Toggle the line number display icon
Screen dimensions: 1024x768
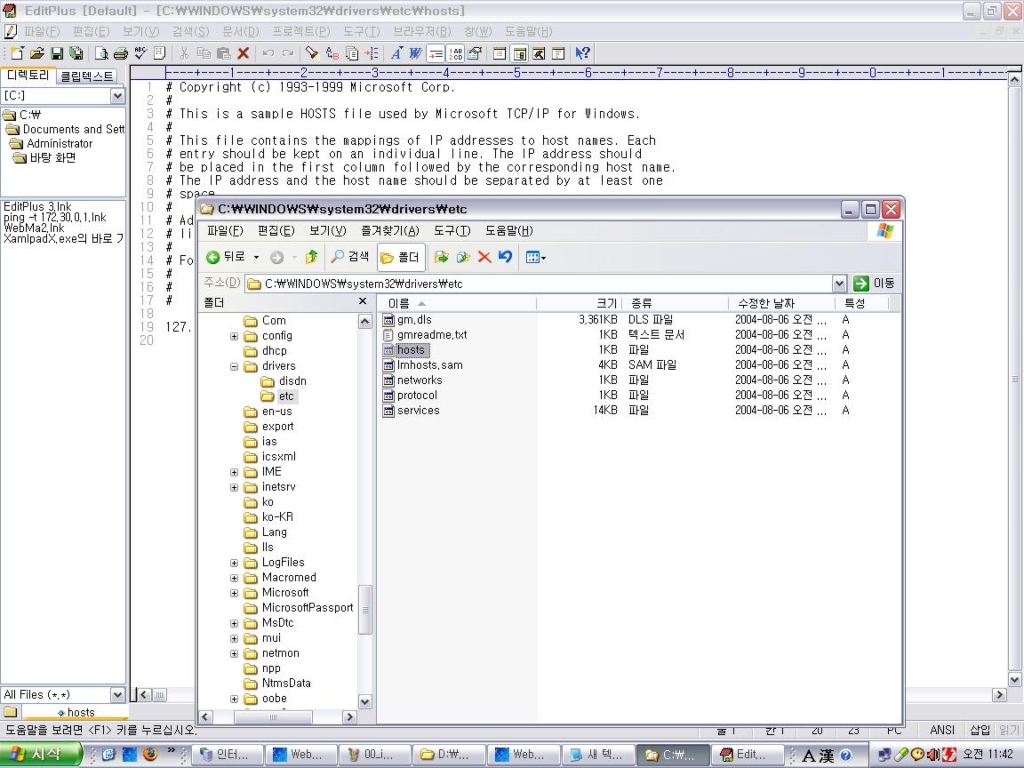tap(456, 54)
